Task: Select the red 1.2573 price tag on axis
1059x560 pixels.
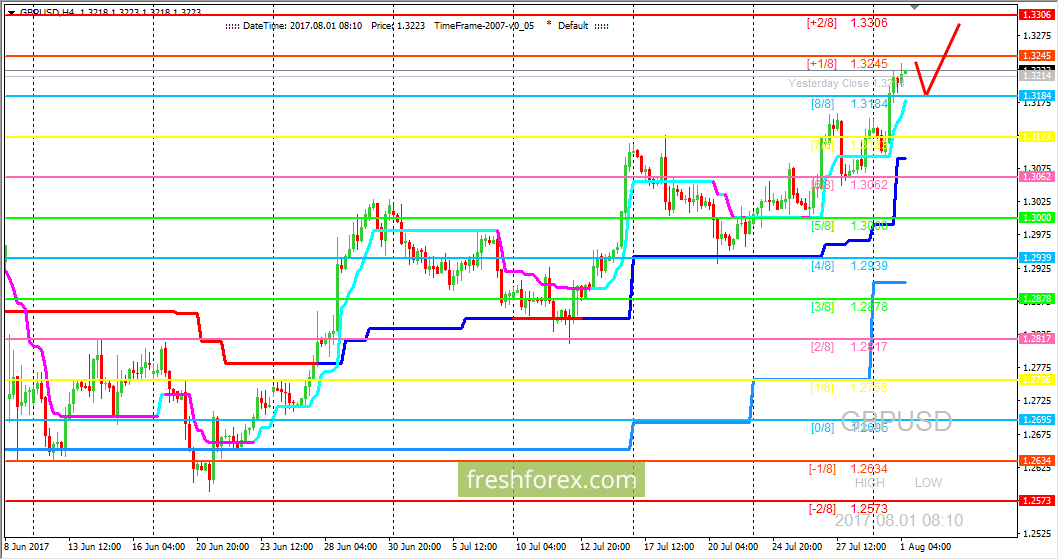Action: coord(1036,501)
